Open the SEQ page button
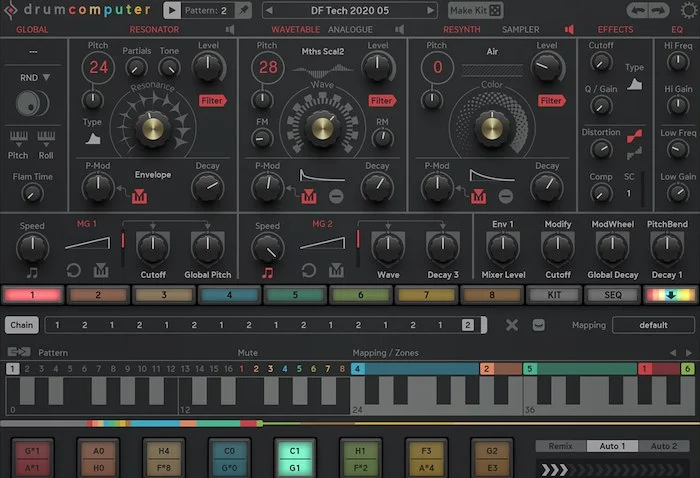 612,295
